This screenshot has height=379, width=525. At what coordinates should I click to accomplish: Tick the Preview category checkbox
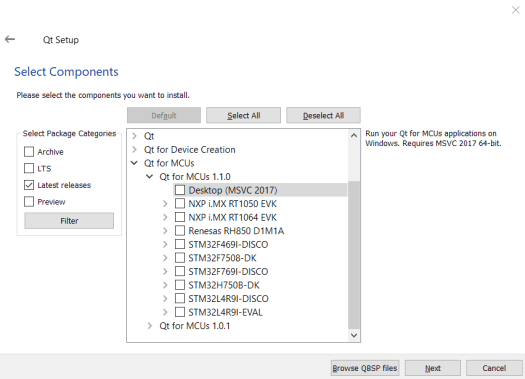point(29,202)
